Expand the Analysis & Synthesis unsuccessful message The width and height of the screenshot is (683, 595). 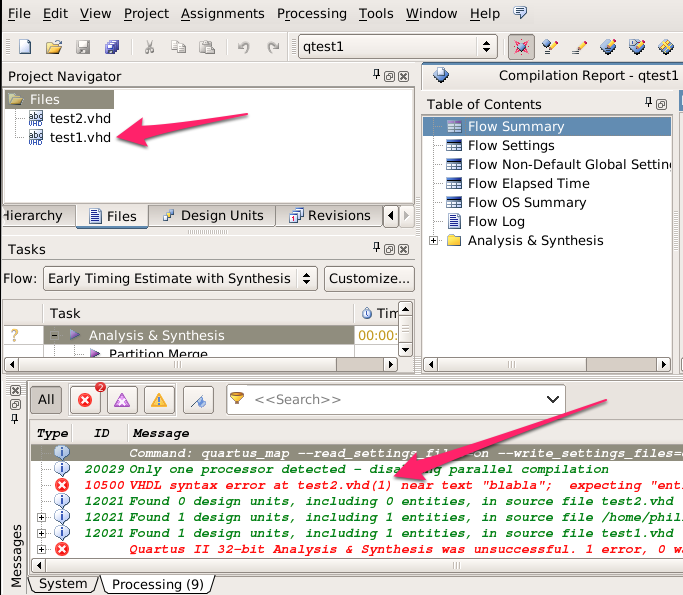(41, 549)
